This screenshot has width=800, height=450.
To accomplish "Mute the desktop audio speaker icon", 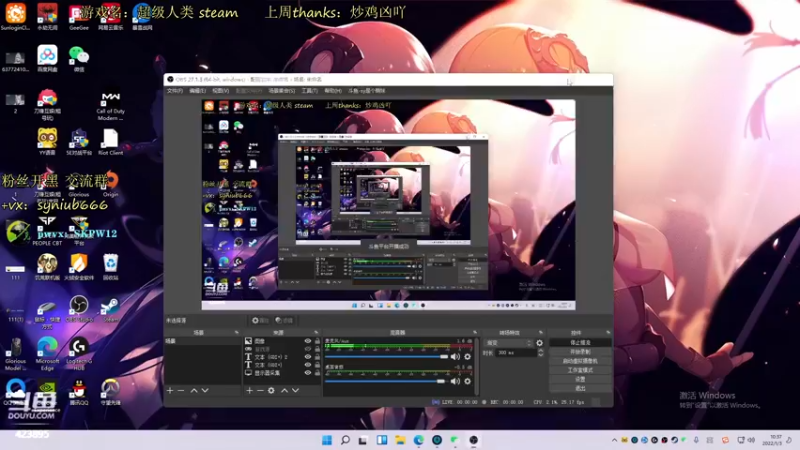I will click(455, 381).
